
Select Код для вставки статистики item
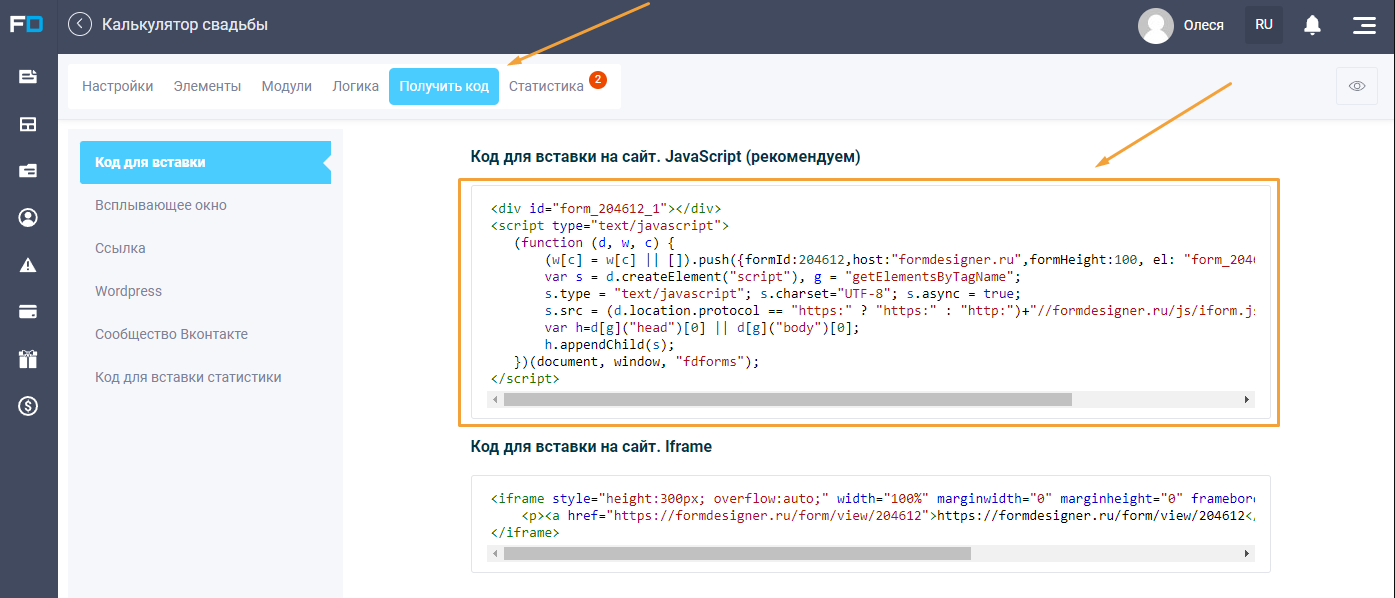(188, 377)
